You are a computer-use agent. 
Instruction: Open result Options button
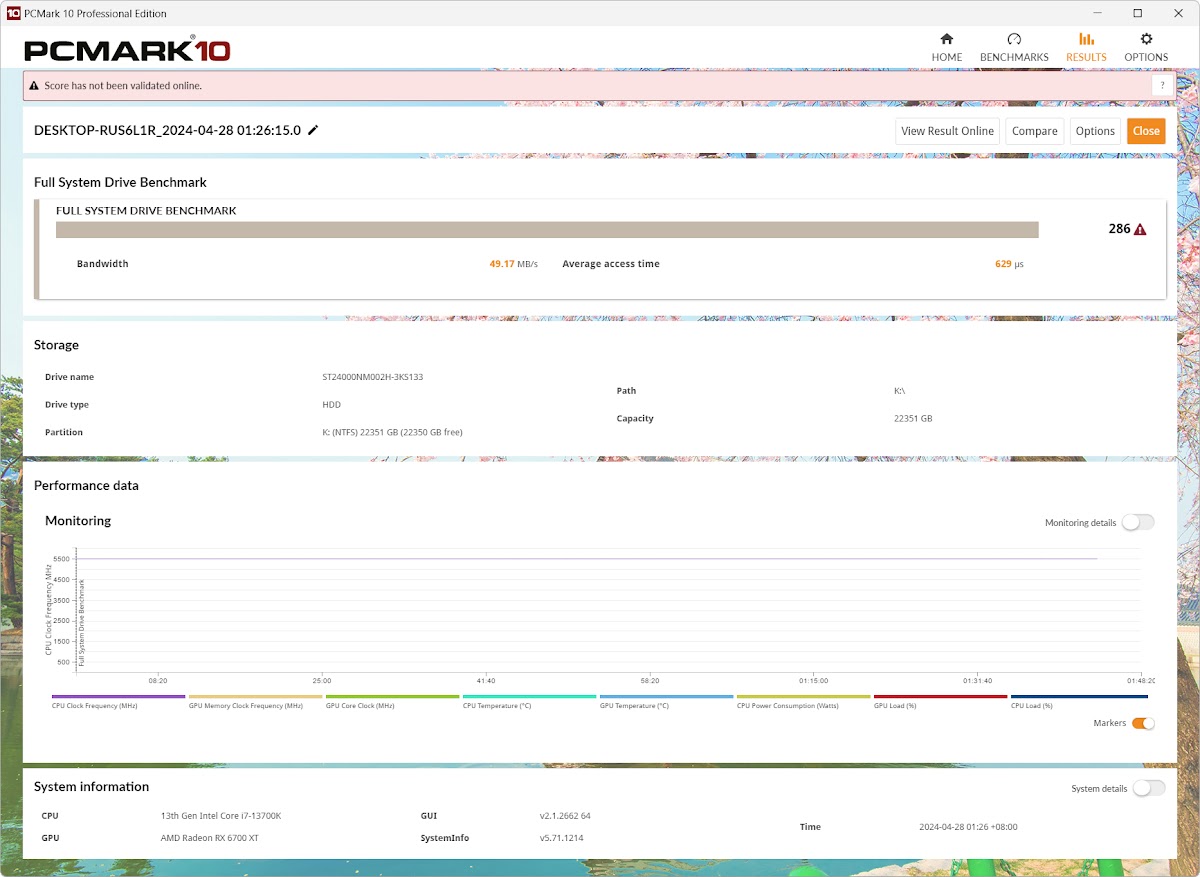pos(1095,131)
